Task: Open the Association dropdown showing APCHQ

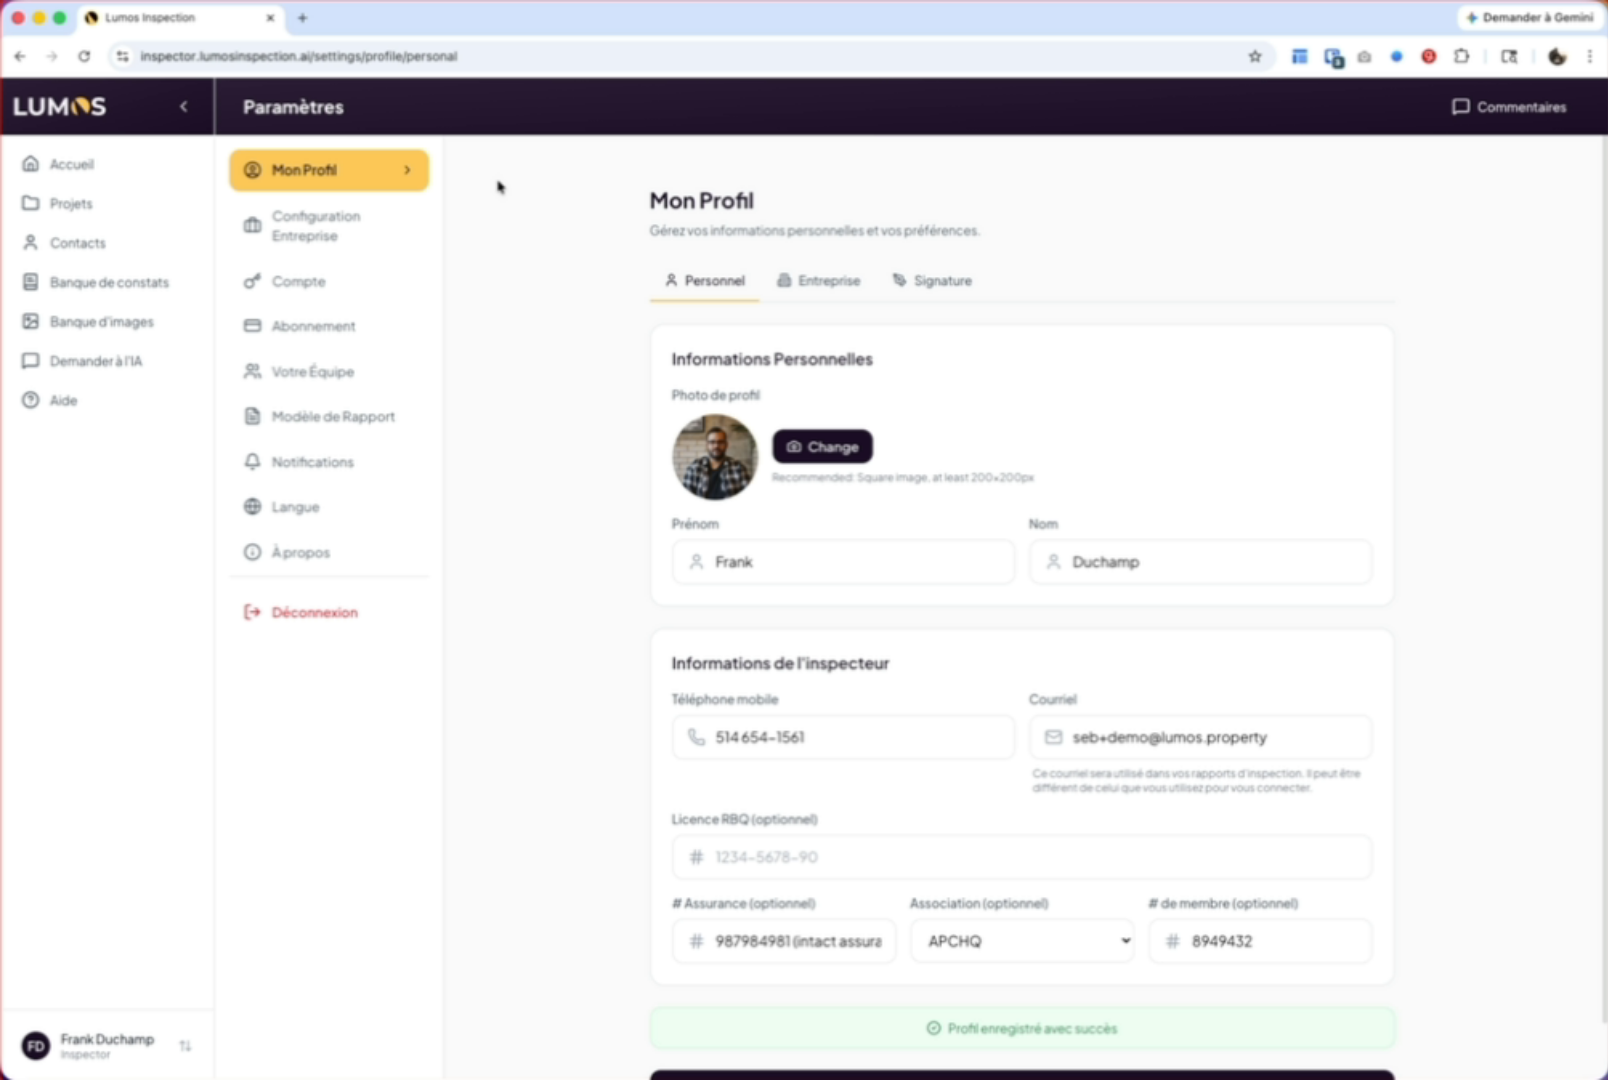Action: tap(1022, 941)
